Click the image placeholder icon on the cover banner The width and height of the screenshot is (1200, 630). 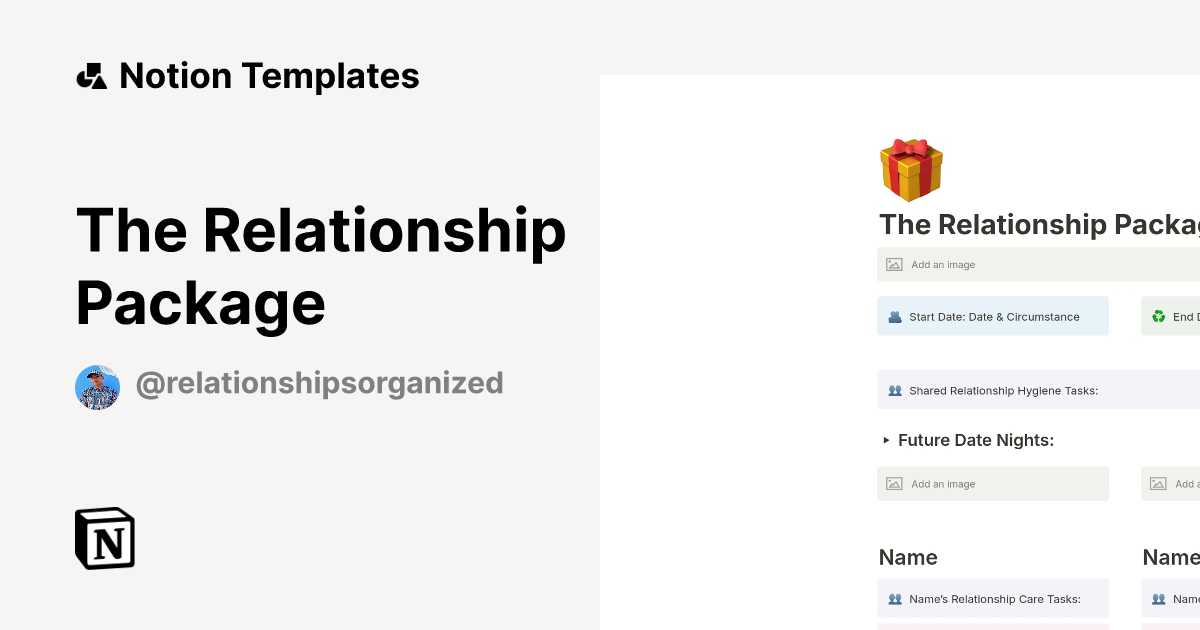(x=893, y=264)
